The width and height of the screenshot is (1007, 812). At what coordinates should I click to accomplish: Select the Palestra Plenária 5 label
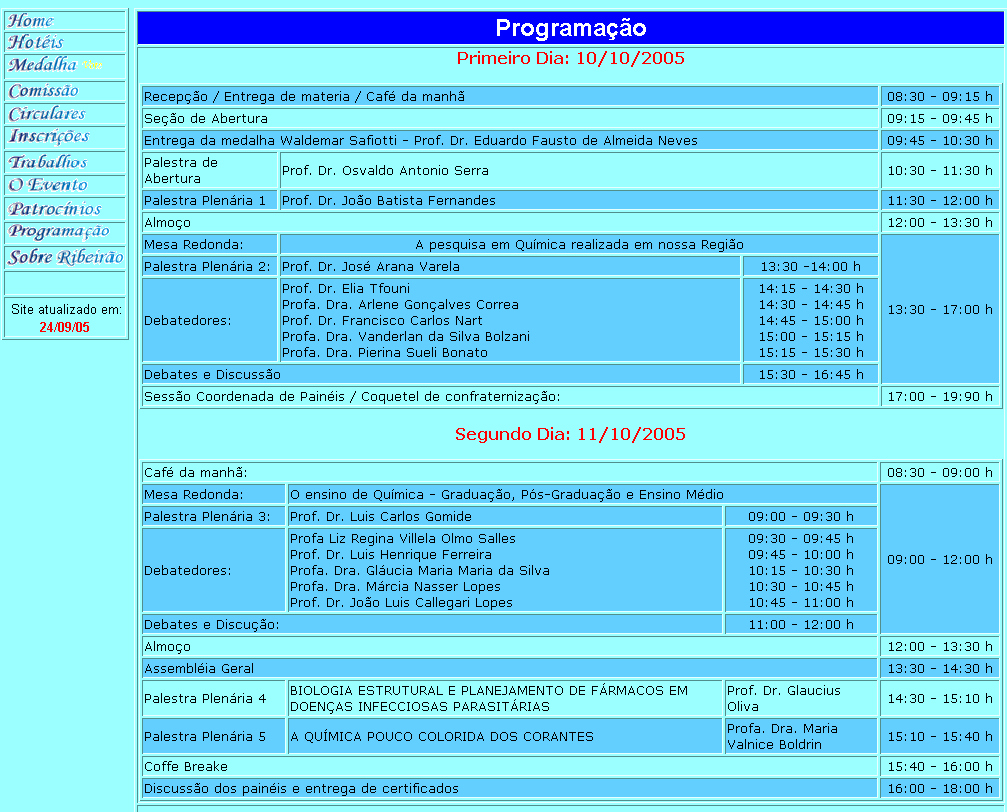(x=205, y=736)
